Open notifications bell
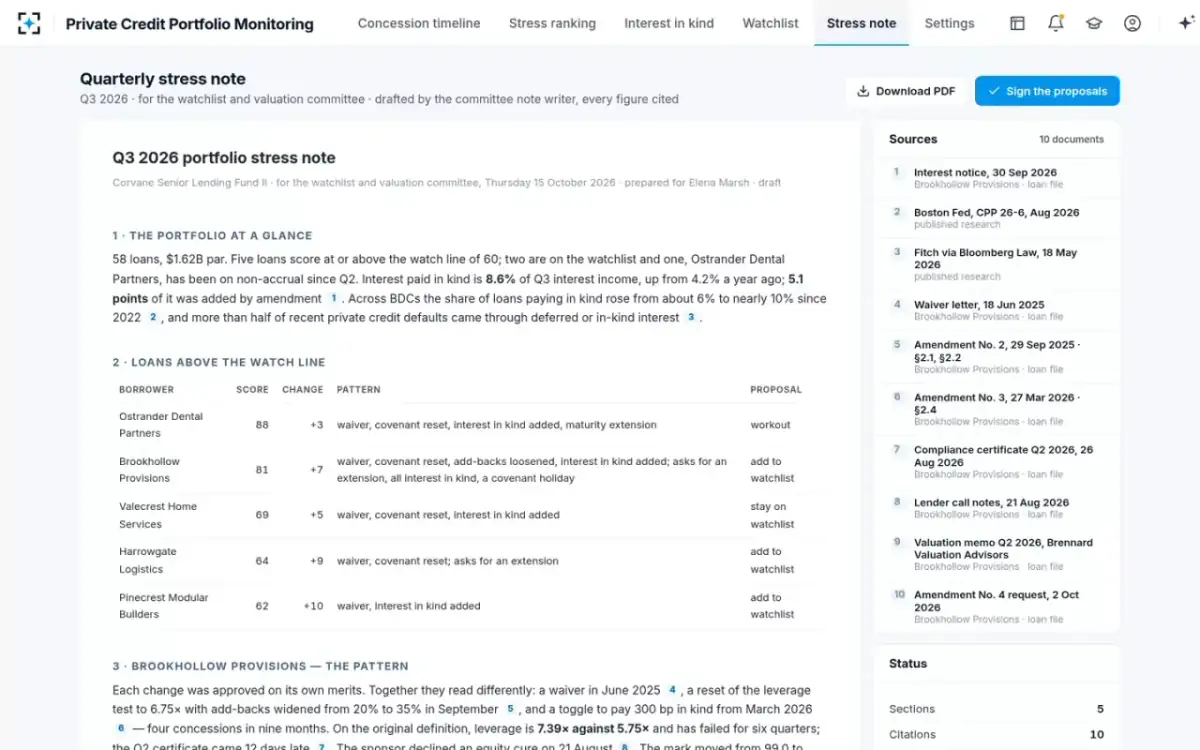This screenshot has width=1200, height=750. tap(1055, 23)
